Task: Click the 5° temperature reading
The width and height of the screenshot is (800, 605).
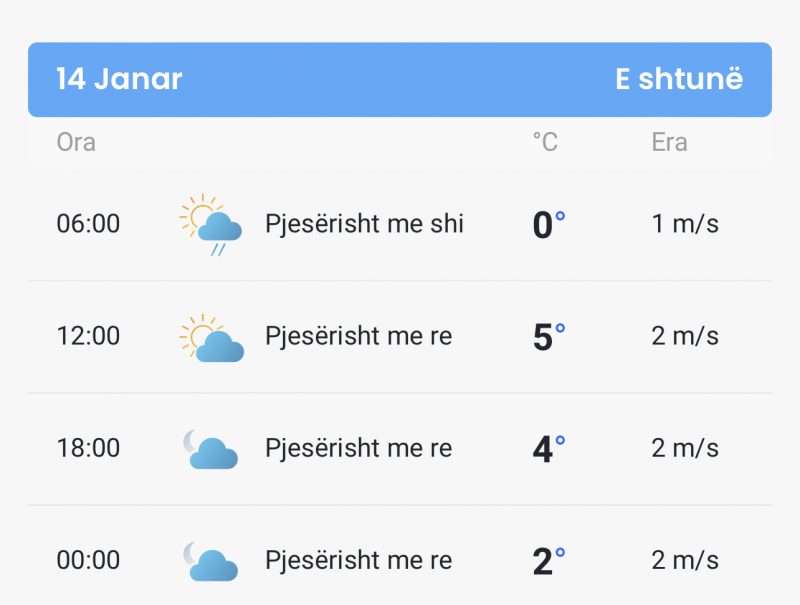Action: coord(549,337)
